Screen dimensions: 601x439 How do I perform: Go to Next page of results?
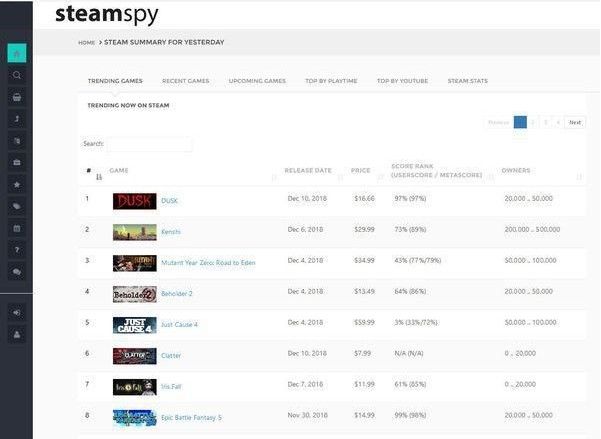(x=575, y=122)
